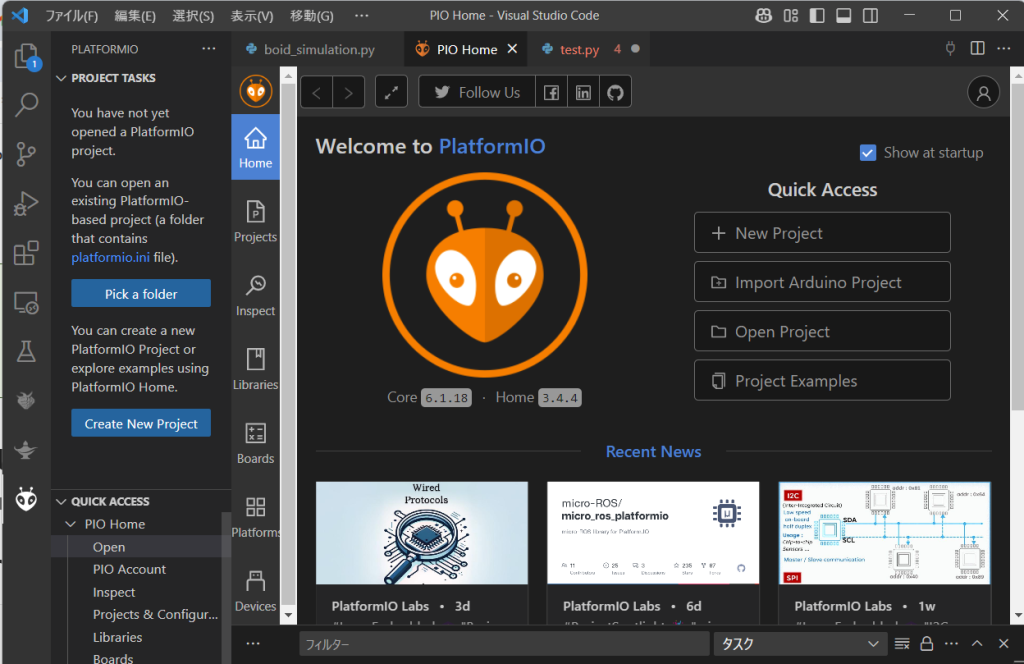Uncheck the Show at startup checkbox
The image size is (1024, 664).
pyautogui.click(x=868, y=153)
